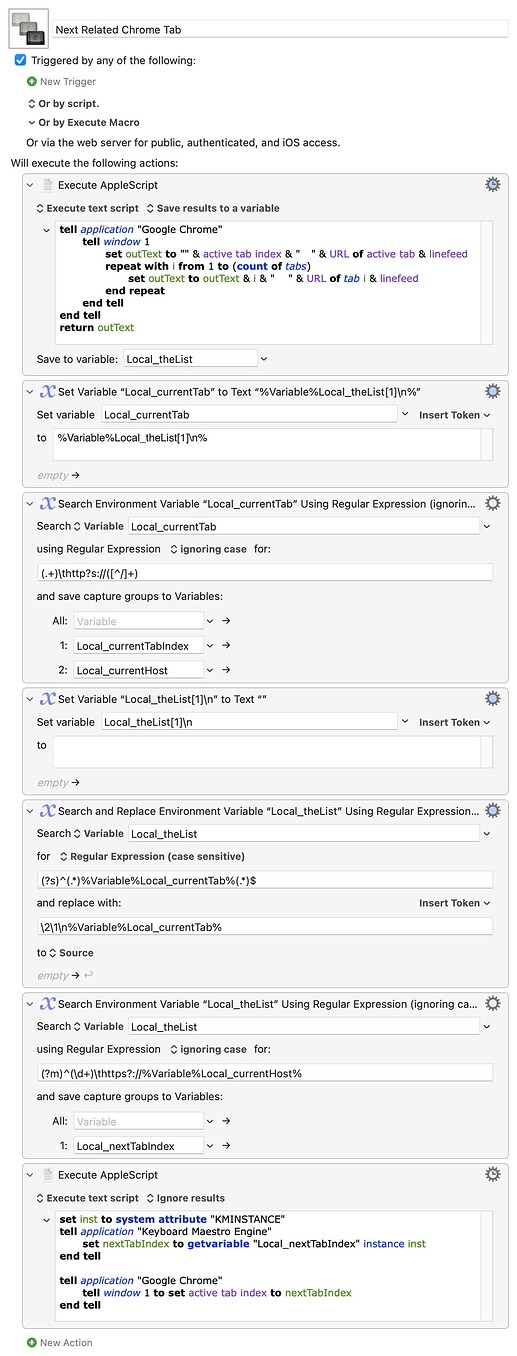This screenshot has width=517, height=1356.
Task: Click Insert Token in Set Variable Local_theList[1]\n action
Action: point(455,722)
